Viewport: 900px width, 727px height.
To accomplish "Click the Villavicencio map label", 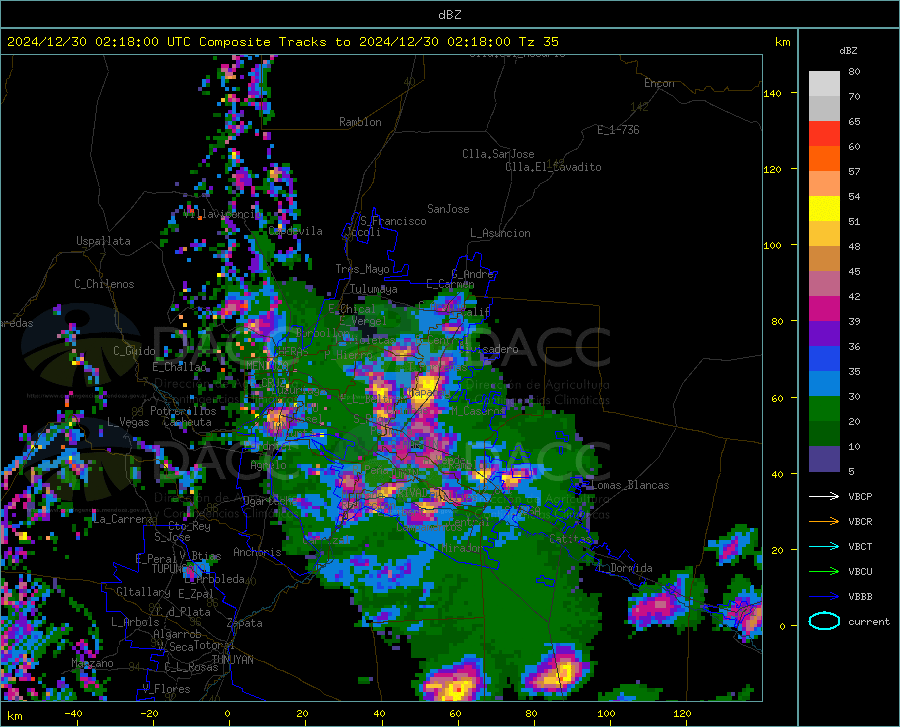I will [222, 214].
